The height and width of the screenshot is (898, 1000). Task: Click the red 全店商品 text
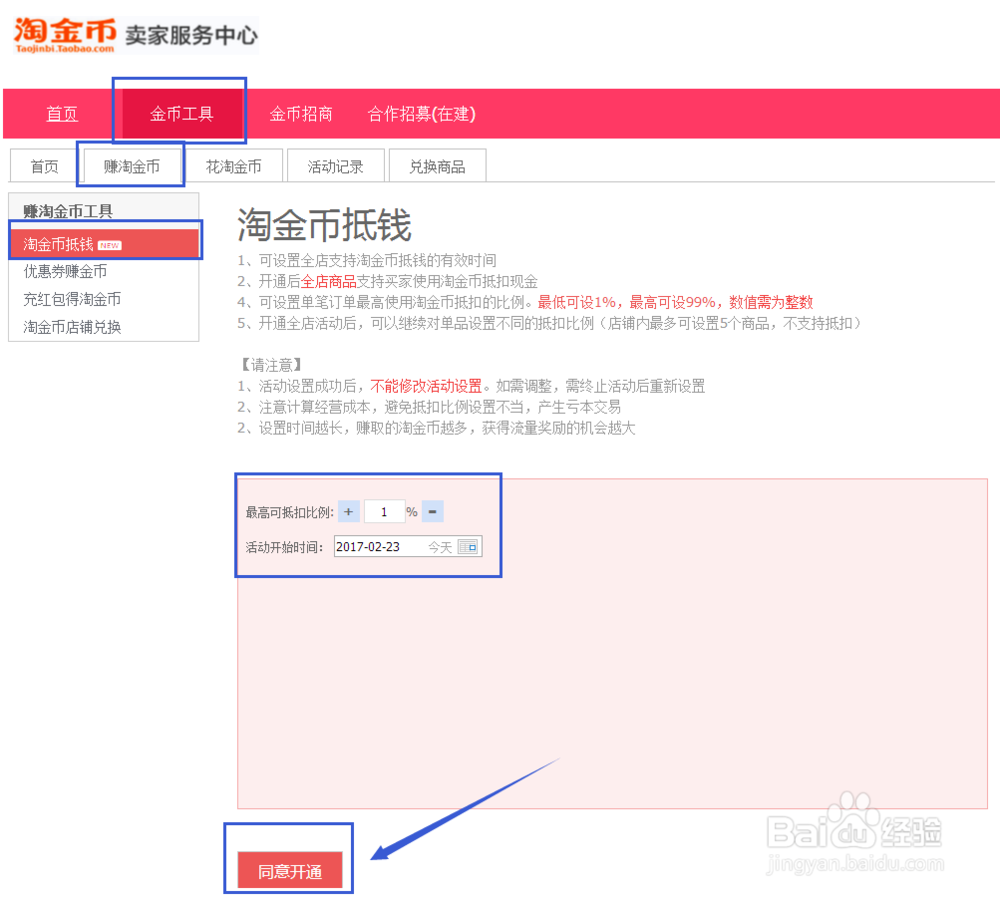328,281
